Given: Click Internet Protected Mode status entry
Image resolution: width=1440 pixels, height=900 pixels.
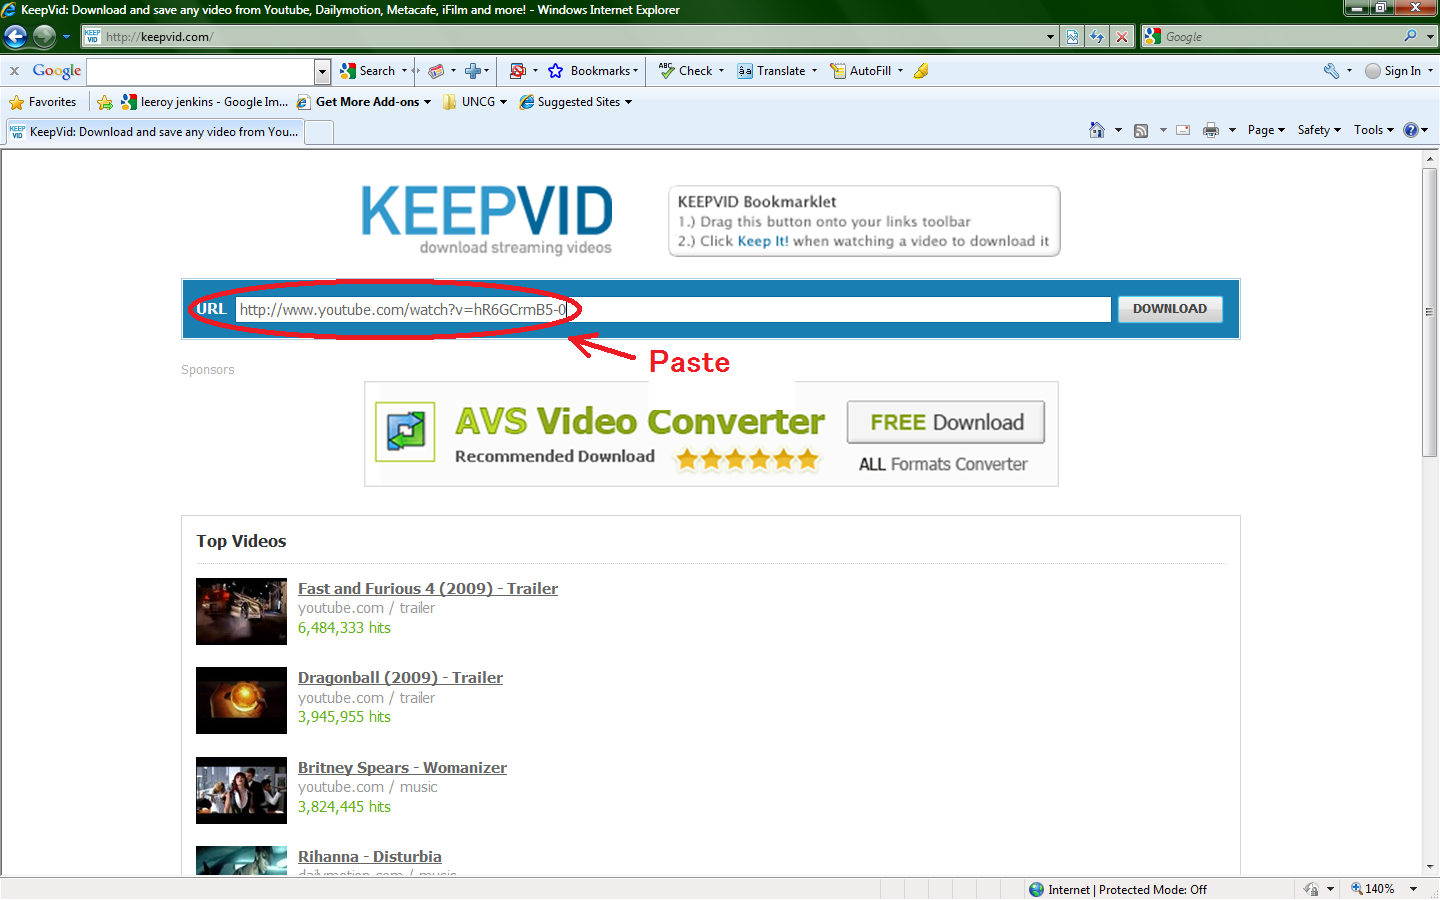Looking at the screenshot, I should click(x=1118, y=889).
